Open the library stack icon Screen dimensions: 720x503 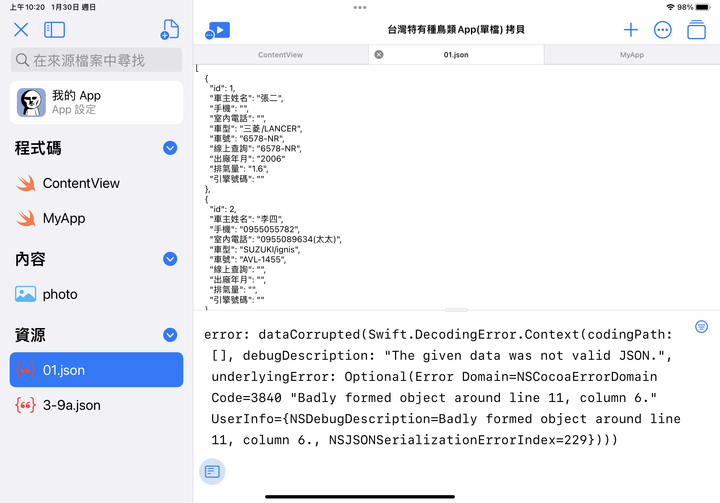tap(696, 30)
